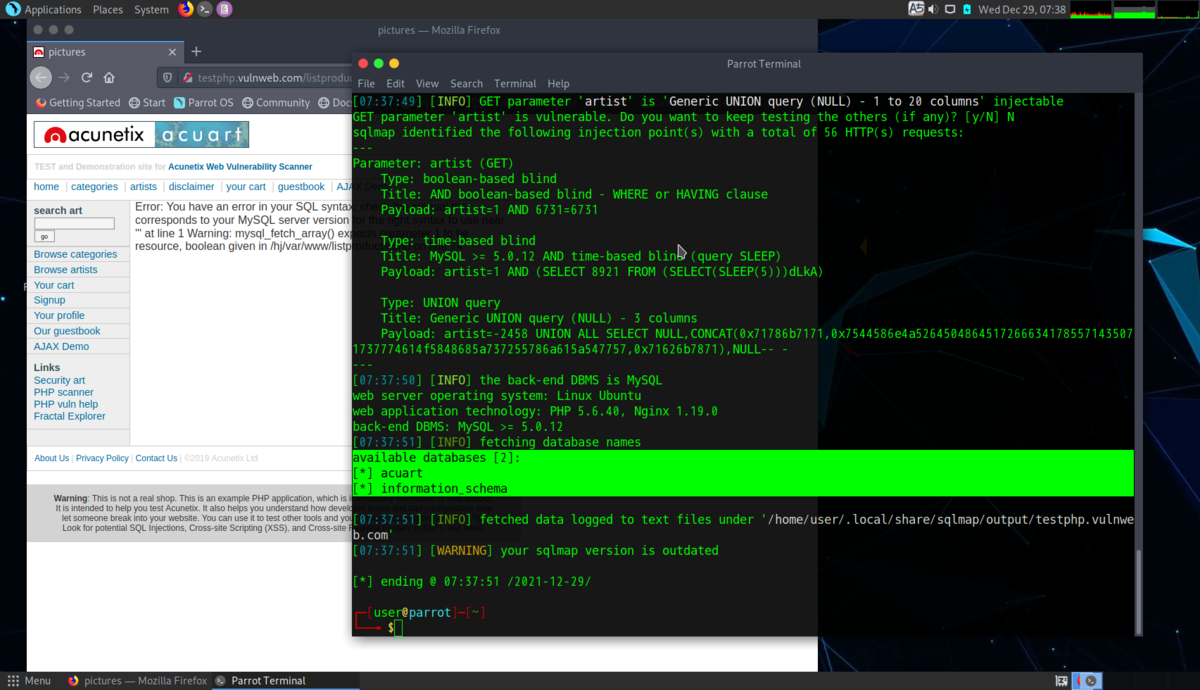Click the taskbar Menu grid icon
The height and width of the screenshot is (690, 1200).
(x=13, y=681)
